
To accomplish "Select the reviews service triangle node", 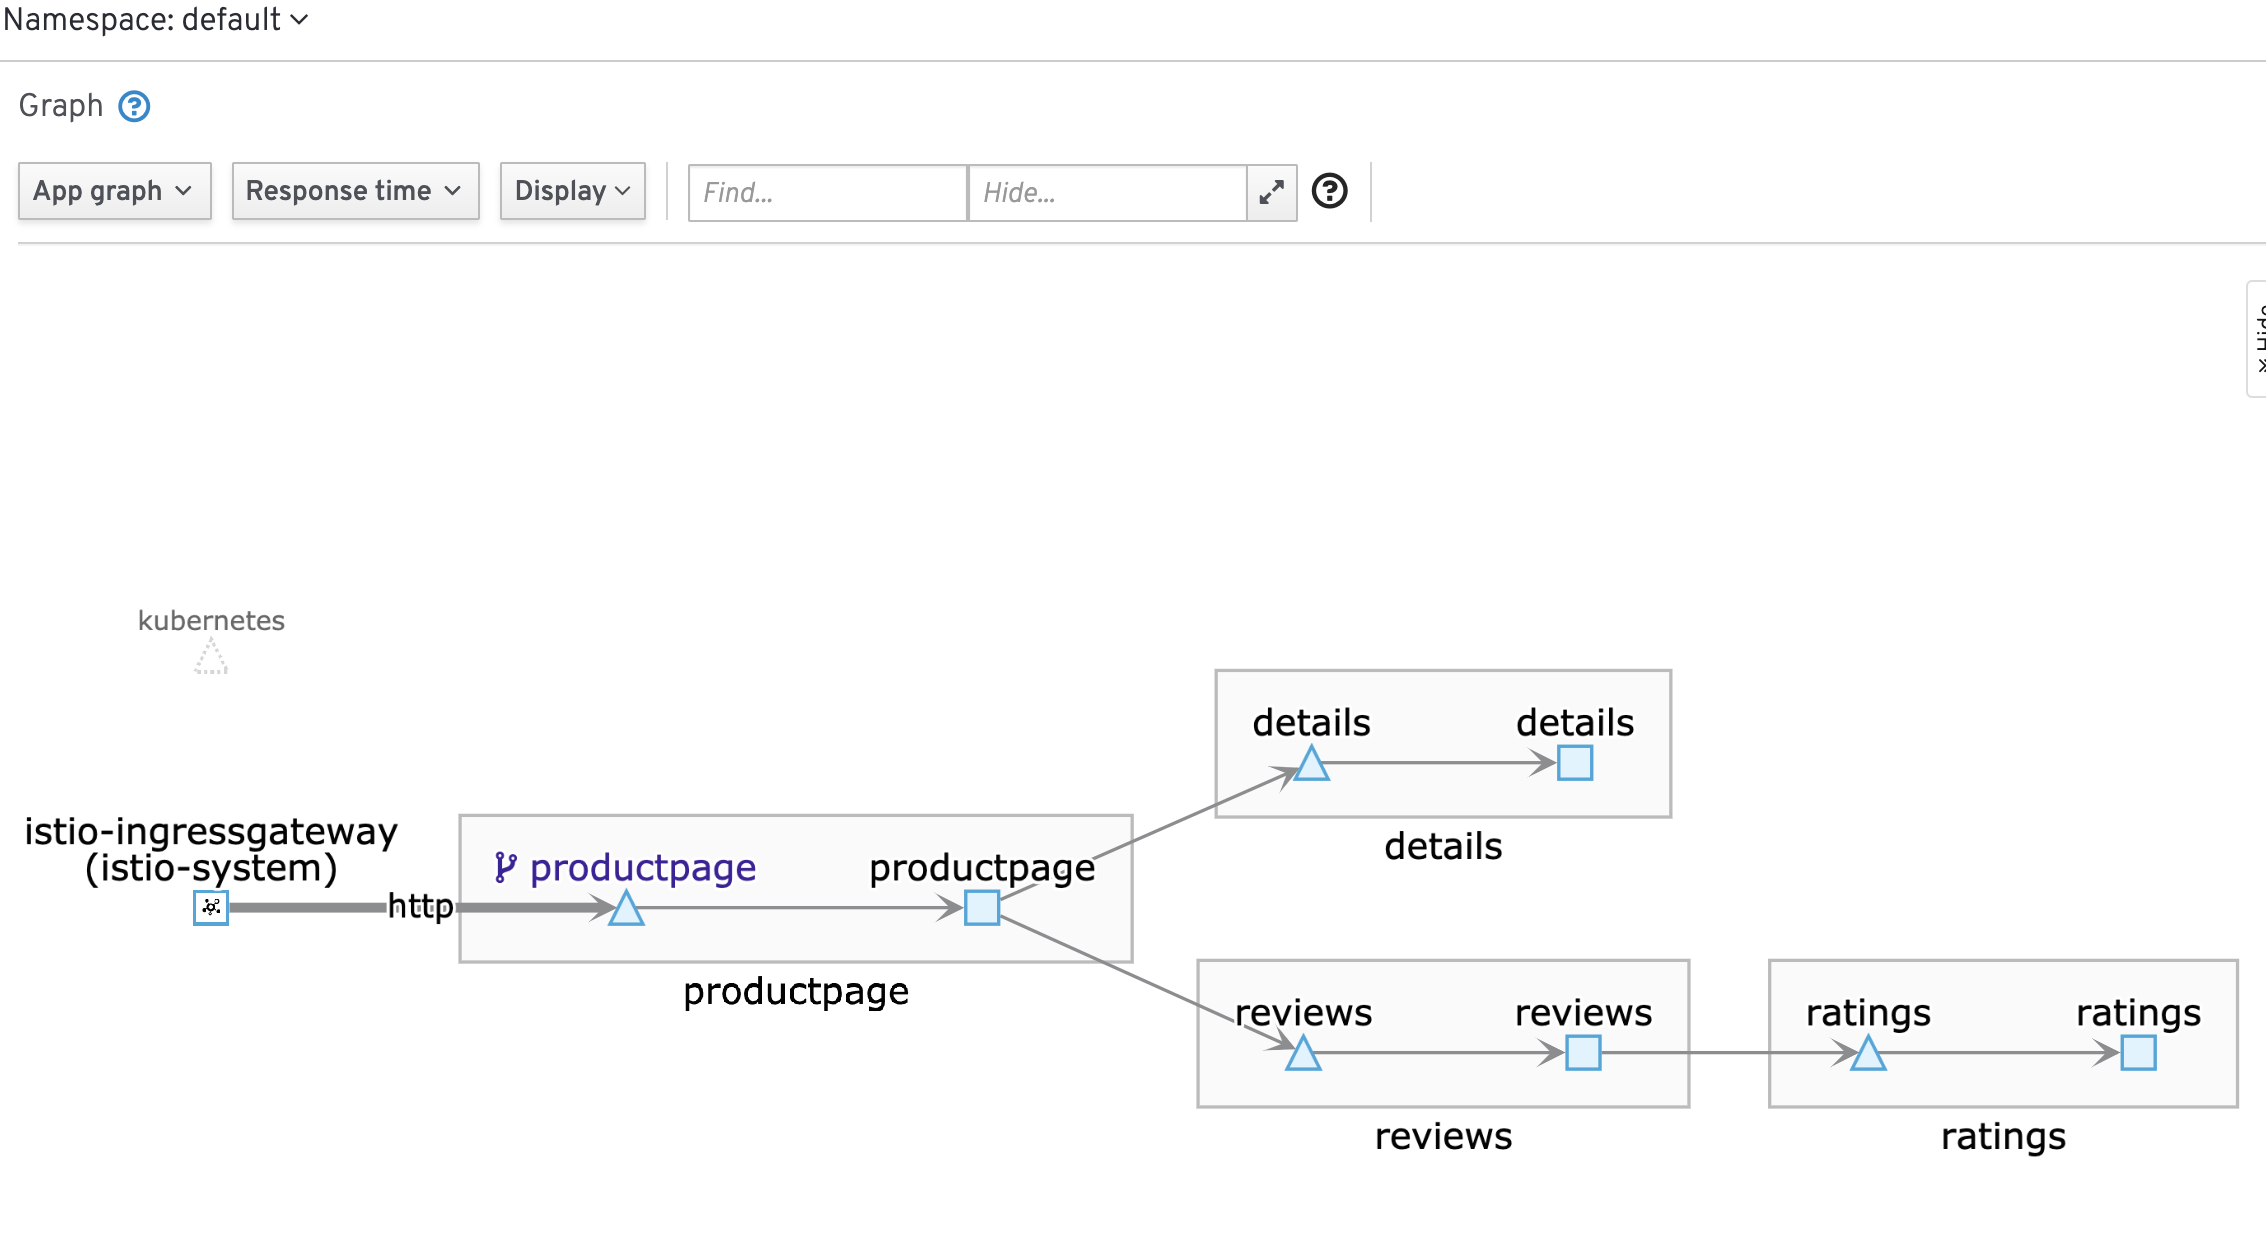I will click(1303, 1054).
